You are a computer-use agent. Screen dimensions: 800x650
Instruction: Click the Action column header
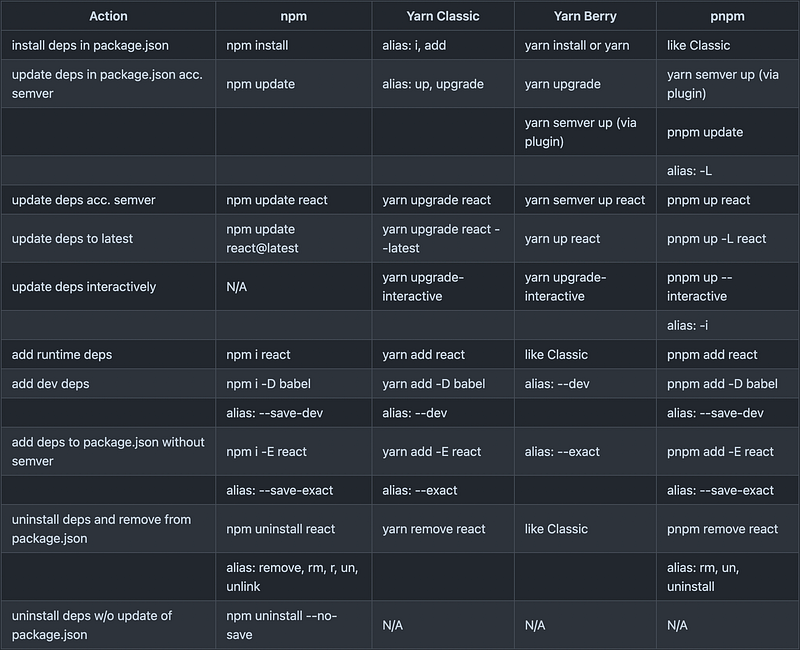[x=108, y=16]
